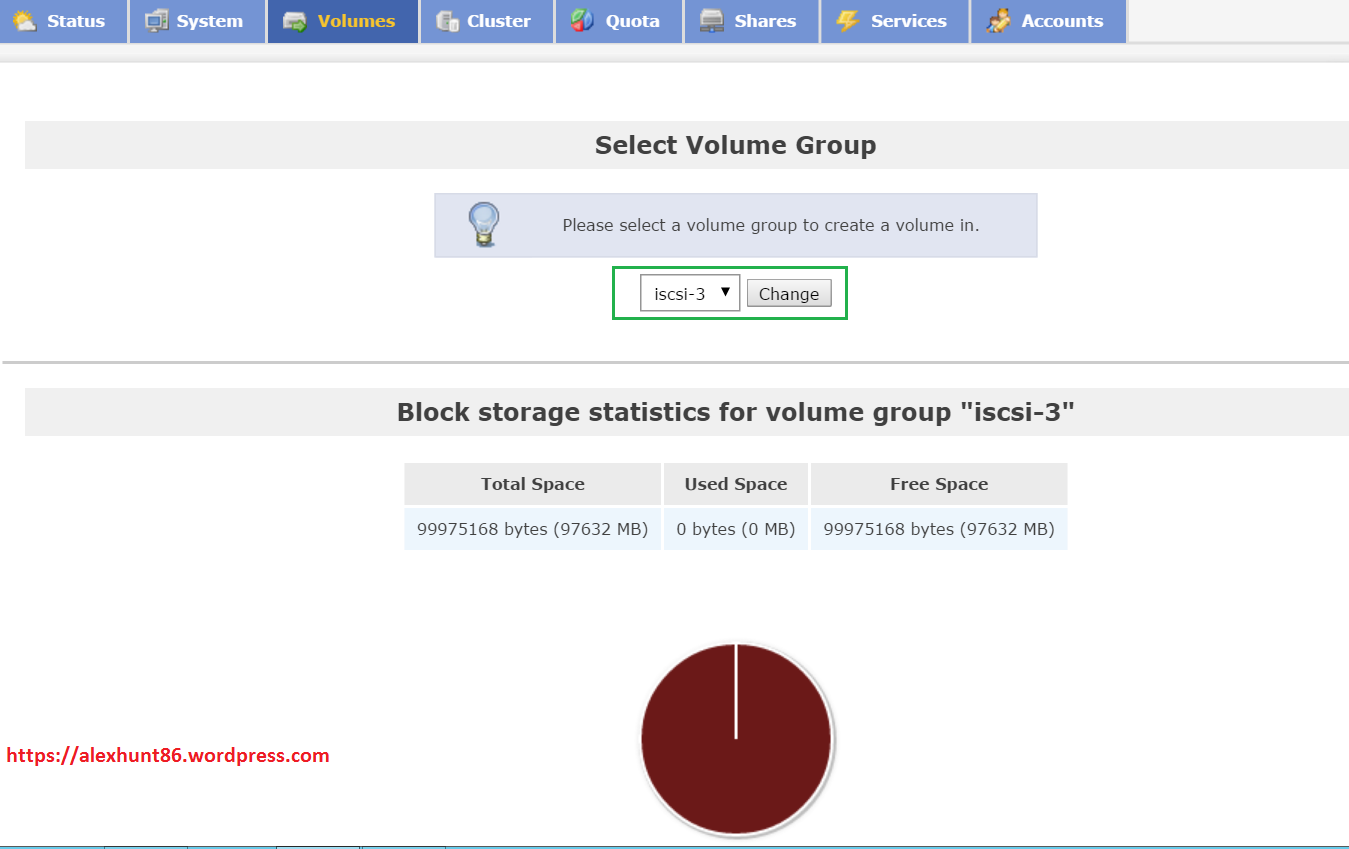Click the lightbulb hint icon
Viewport: 1349px width, 849px height.
(x=484, y=225)
